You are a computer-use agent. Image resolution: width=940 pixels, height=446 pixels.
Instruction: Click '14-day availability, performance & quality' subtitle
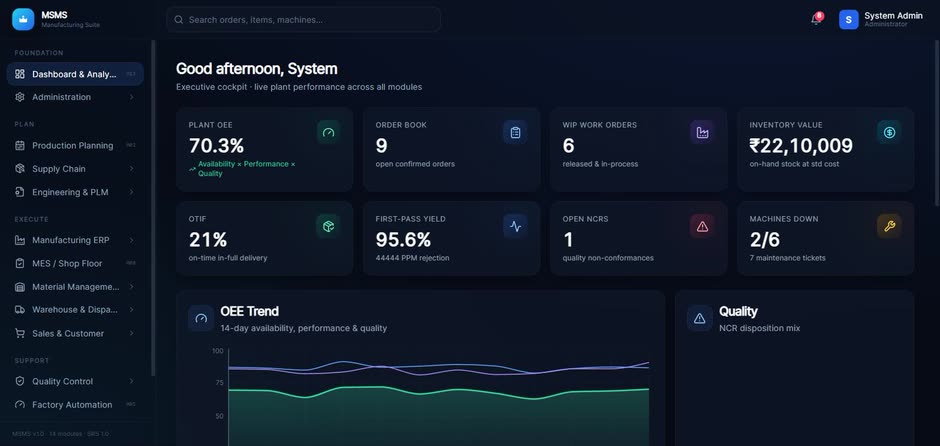pyautogui.click(x=303, y=329)
